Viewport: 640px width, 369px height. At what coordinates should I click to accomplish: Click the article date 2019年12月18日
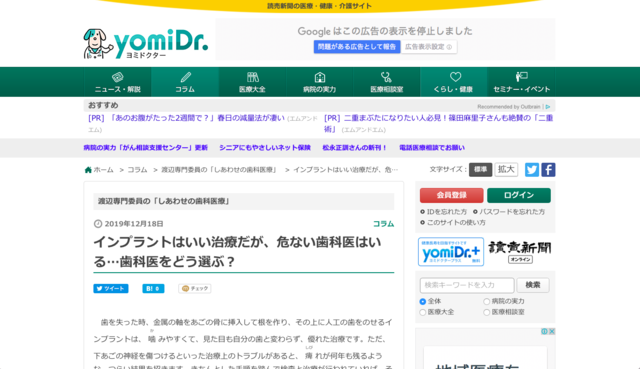coord(134,224)
